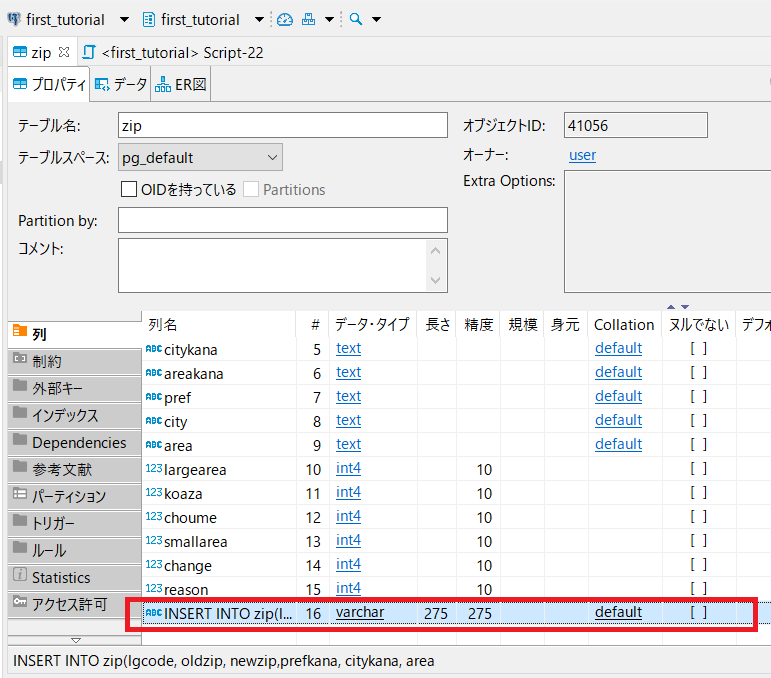The image size is (771, 678).
Task: Open first_tutorial database dropdown arrow
Action: [259, 20]
